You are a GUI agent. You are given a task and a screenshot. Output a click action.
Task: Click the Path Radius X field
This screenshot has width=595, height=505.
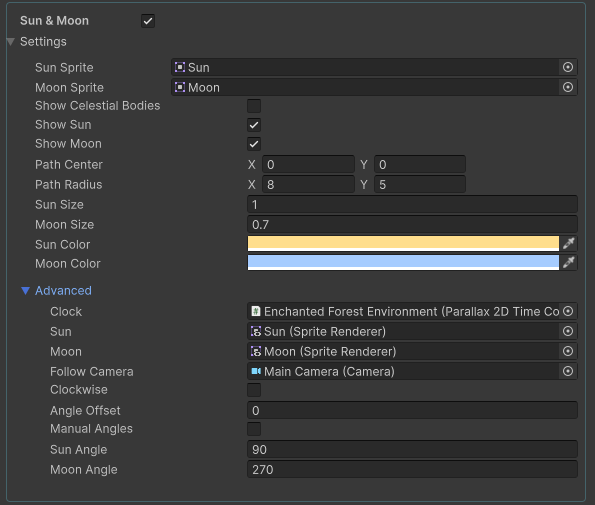308,185
